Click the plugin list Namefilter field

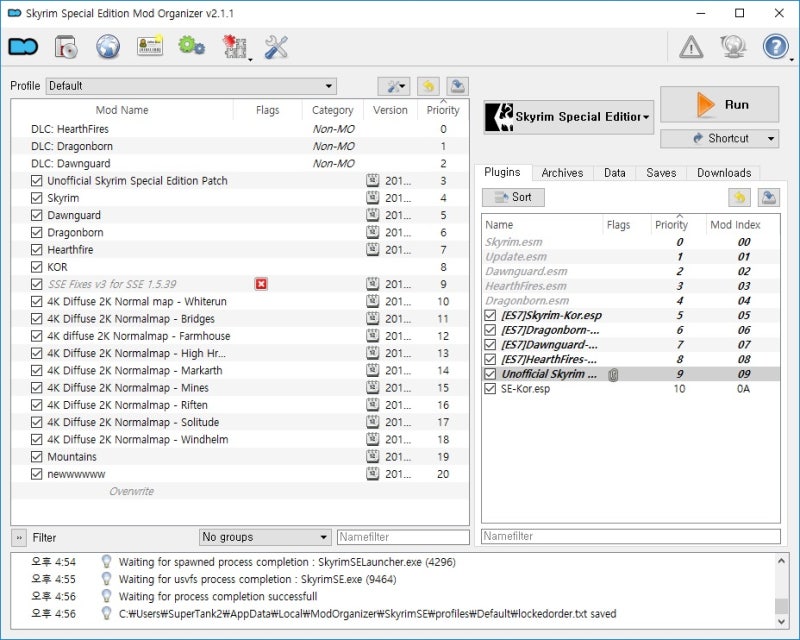pos(631,536)
